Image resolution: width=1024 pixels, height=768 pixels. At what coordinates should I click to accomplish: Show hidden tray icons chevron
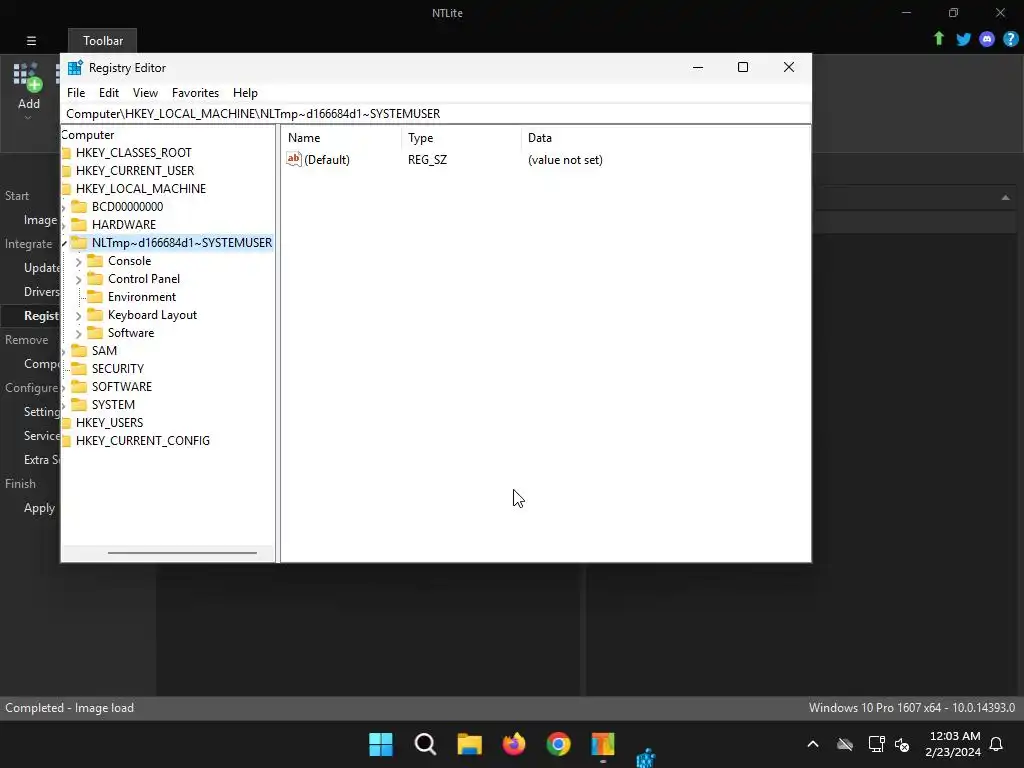tap(813, 744)
